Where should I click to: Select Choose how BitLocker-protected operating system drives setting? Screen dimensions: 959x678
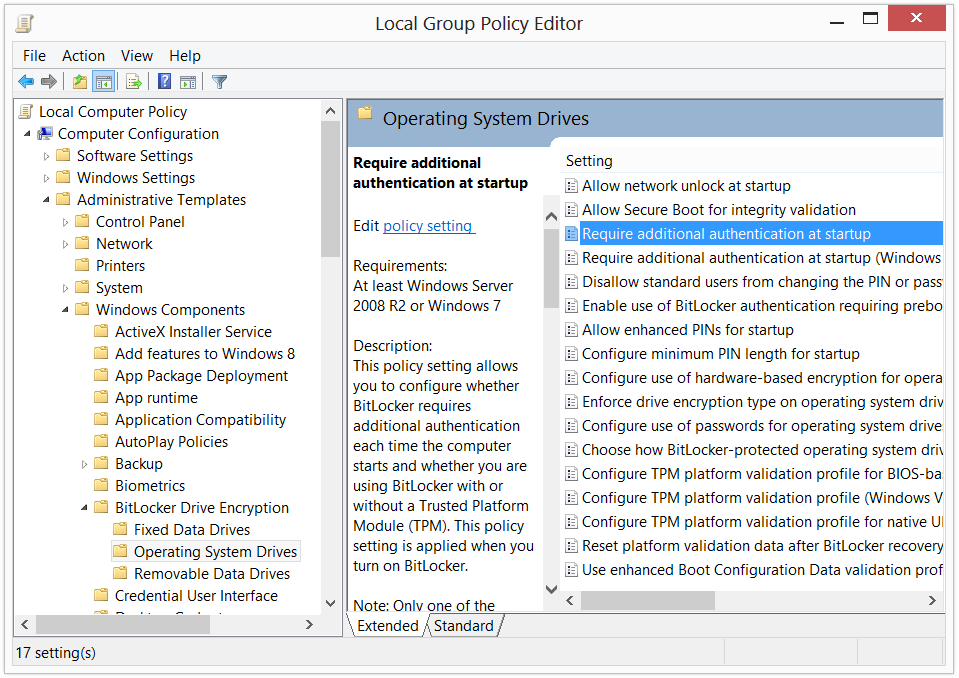(x=754, y=450)
